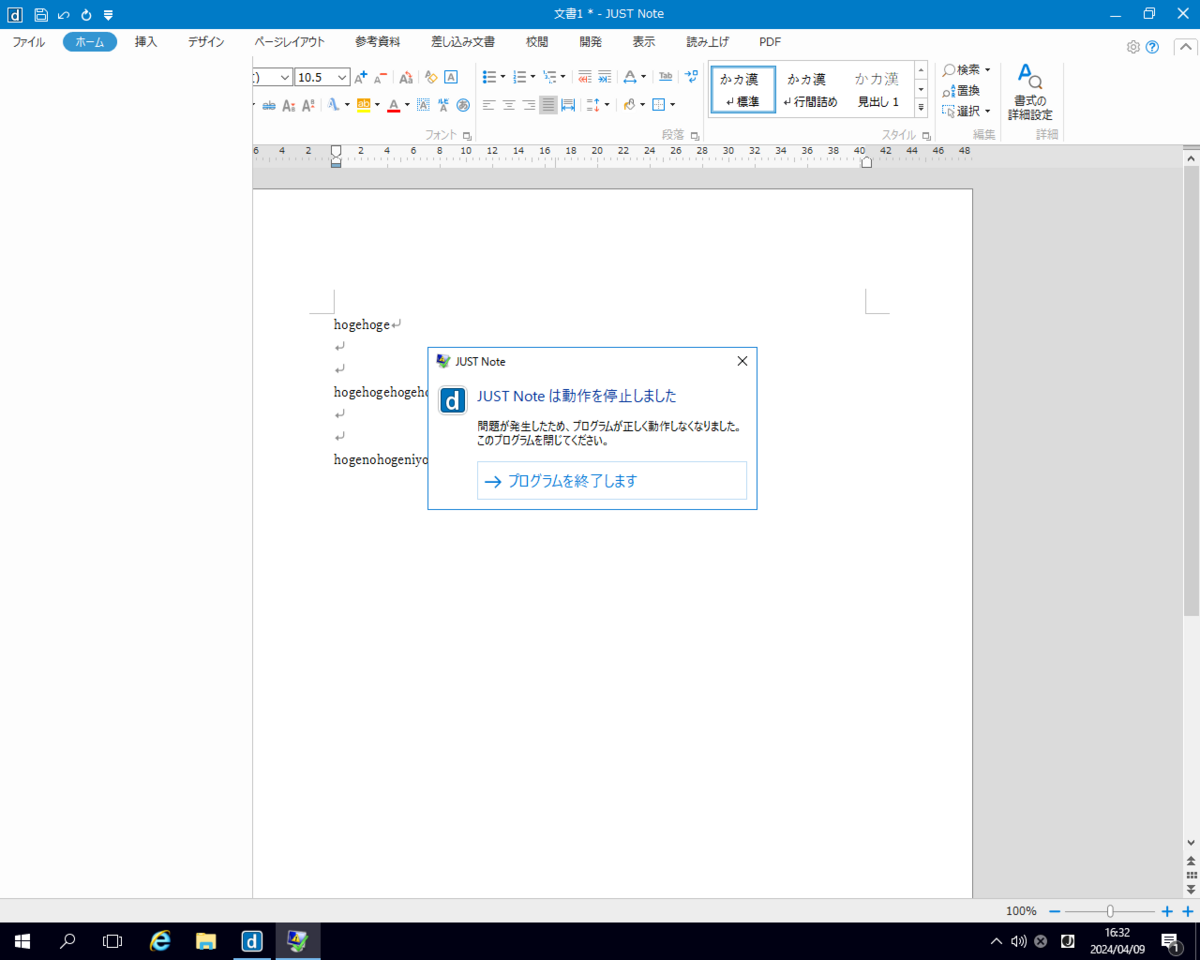Open Paragraph dialog launcher
The image size is (1200, 960).
(x=695, y=135)
